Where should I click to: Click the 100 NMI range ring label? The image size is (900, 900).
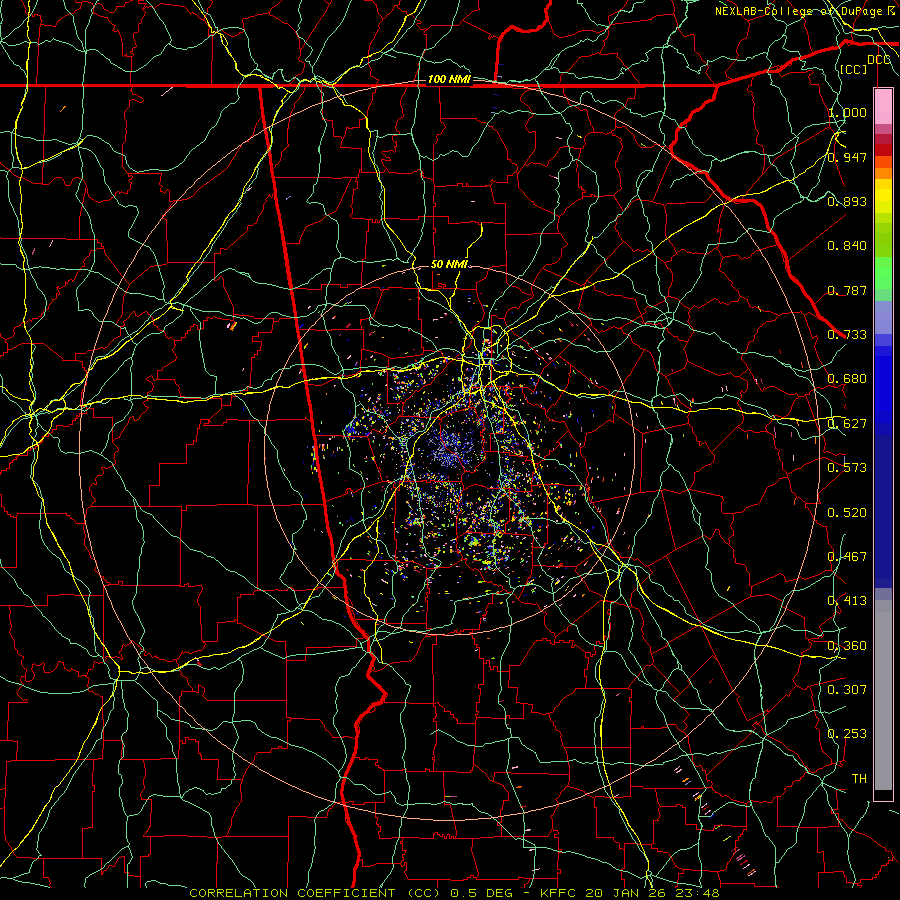(x=449, y=79)
